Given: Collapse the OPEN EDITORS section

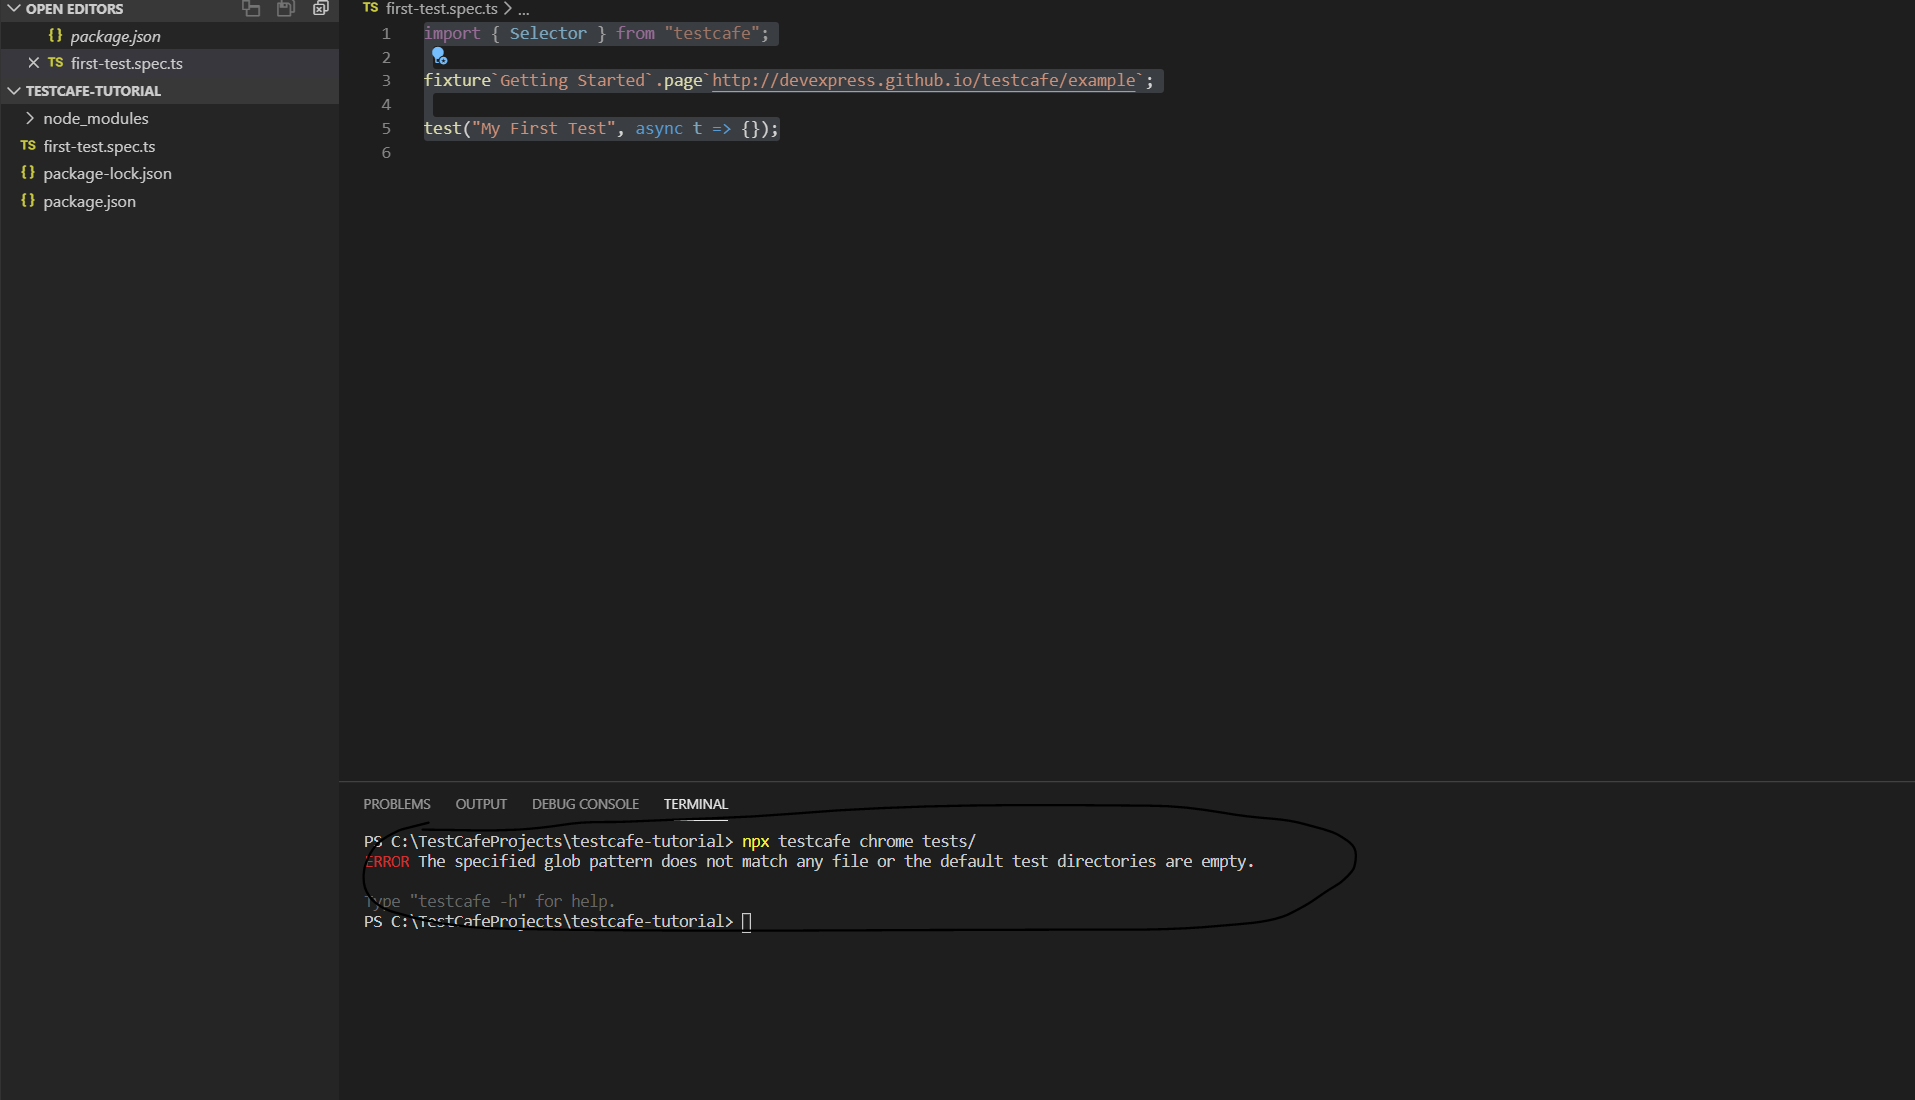Looking at the screenshot, I should click(14, 9).
